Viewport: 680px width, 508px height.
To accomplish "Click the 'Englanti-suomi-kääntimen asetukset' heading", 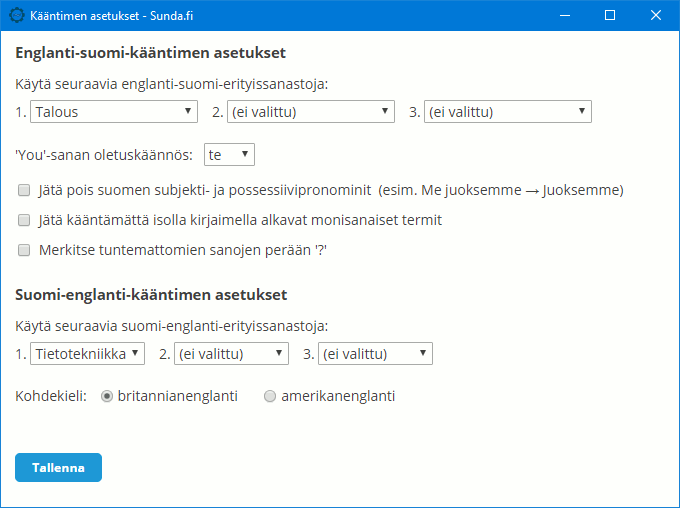I will tap(150, 53).
